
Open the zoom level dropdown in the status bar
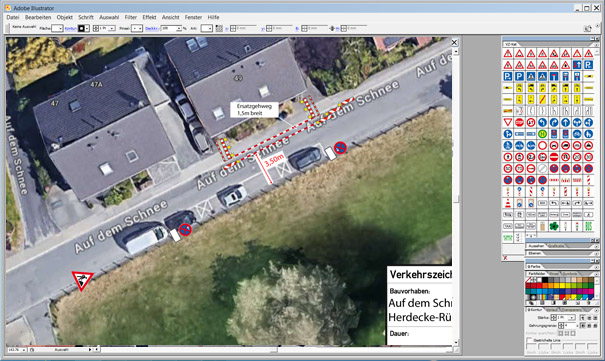coord(24,350)
